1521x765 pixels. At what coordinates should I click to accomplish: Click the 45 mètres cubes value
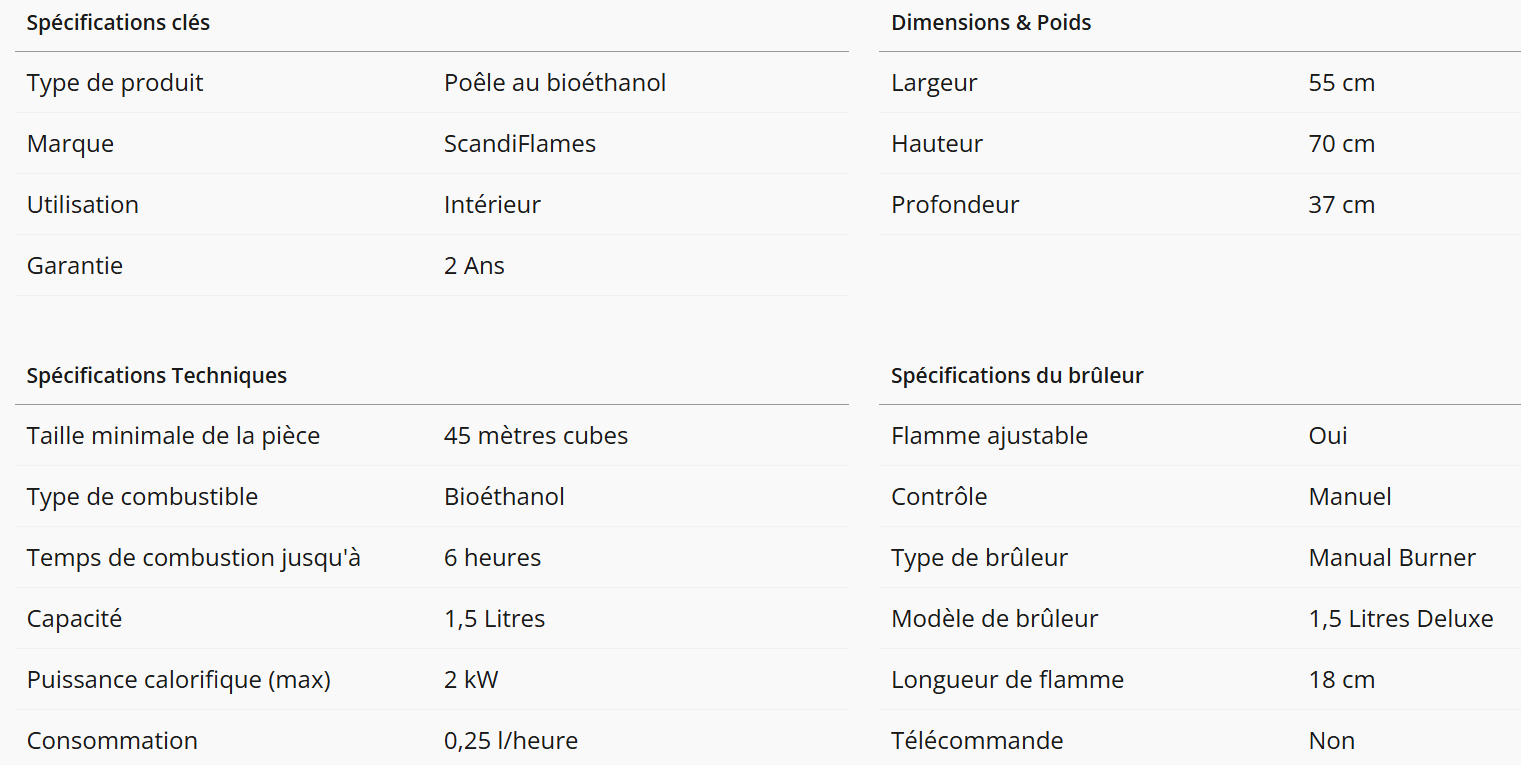pyautogui.click(x=536, y=436)
